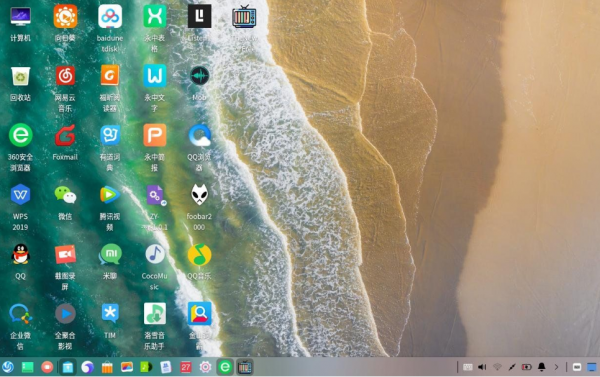Screen dimensions: 600x377
Task: Select the 微信 WeChat desktop icon
Action: [x=65, y=195]
